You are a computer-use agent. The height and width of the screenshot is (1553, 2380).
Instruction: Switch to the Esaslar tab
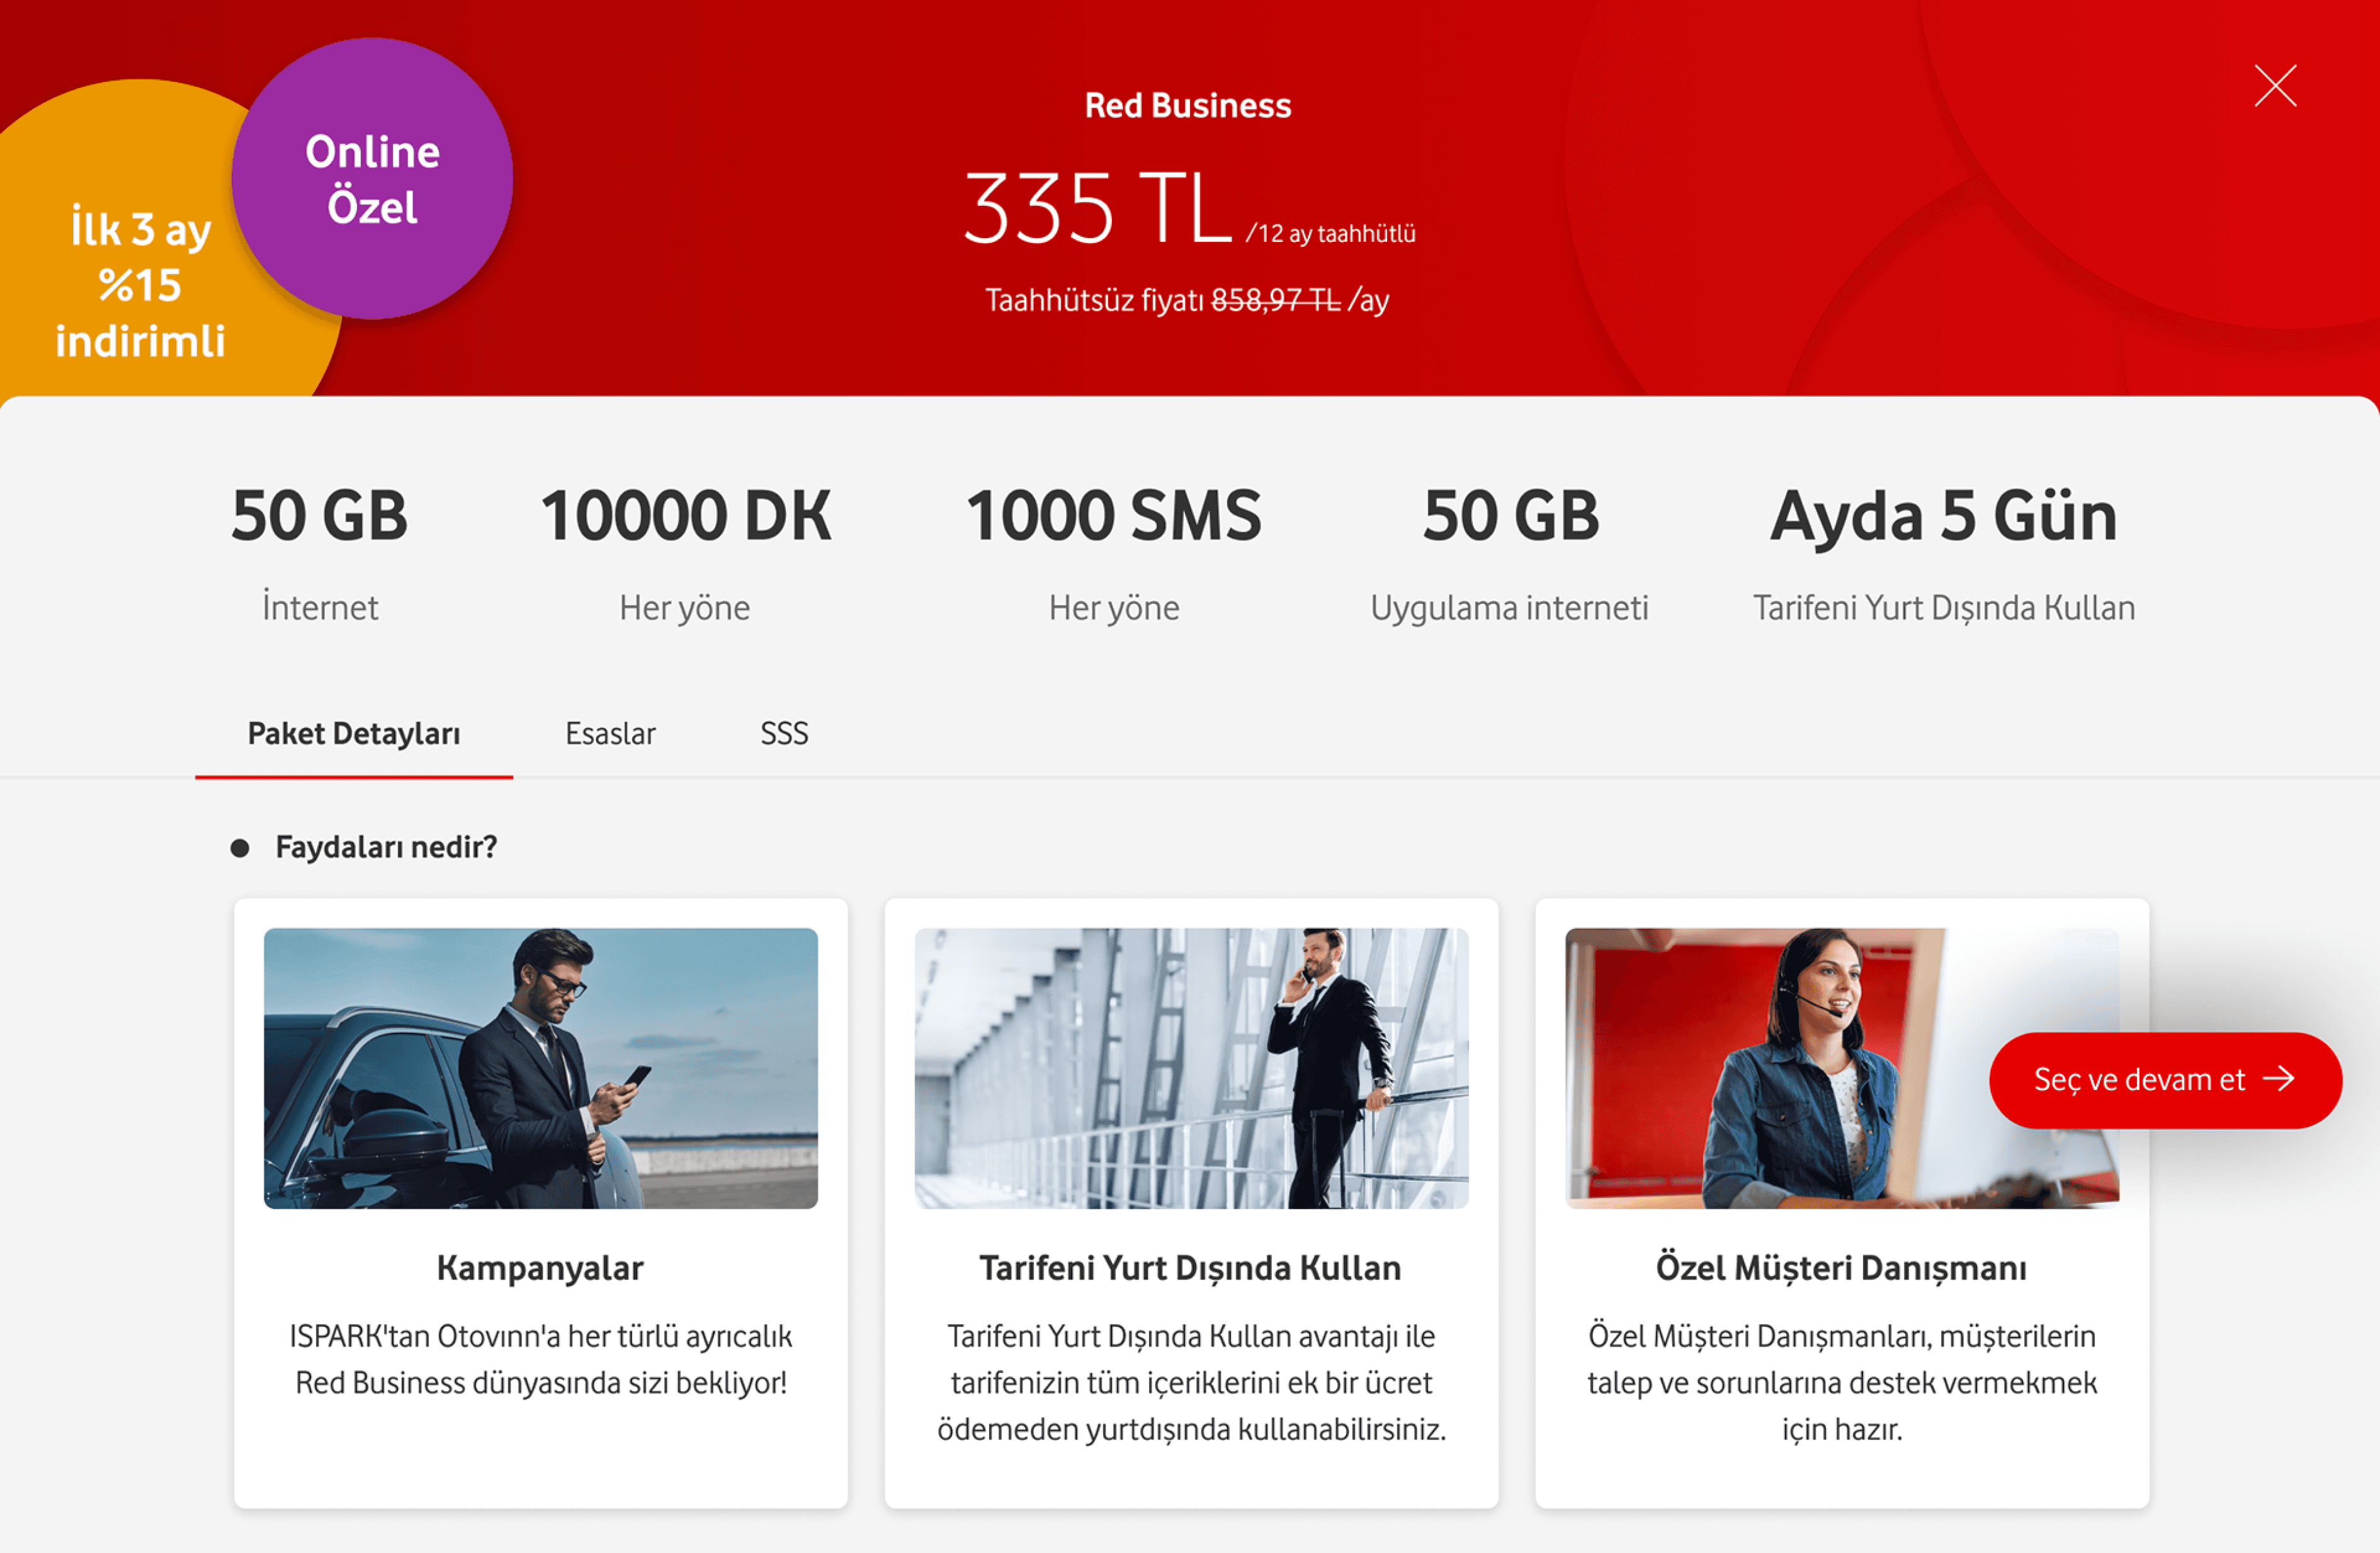pyautogui.click(x=610, y=734)
